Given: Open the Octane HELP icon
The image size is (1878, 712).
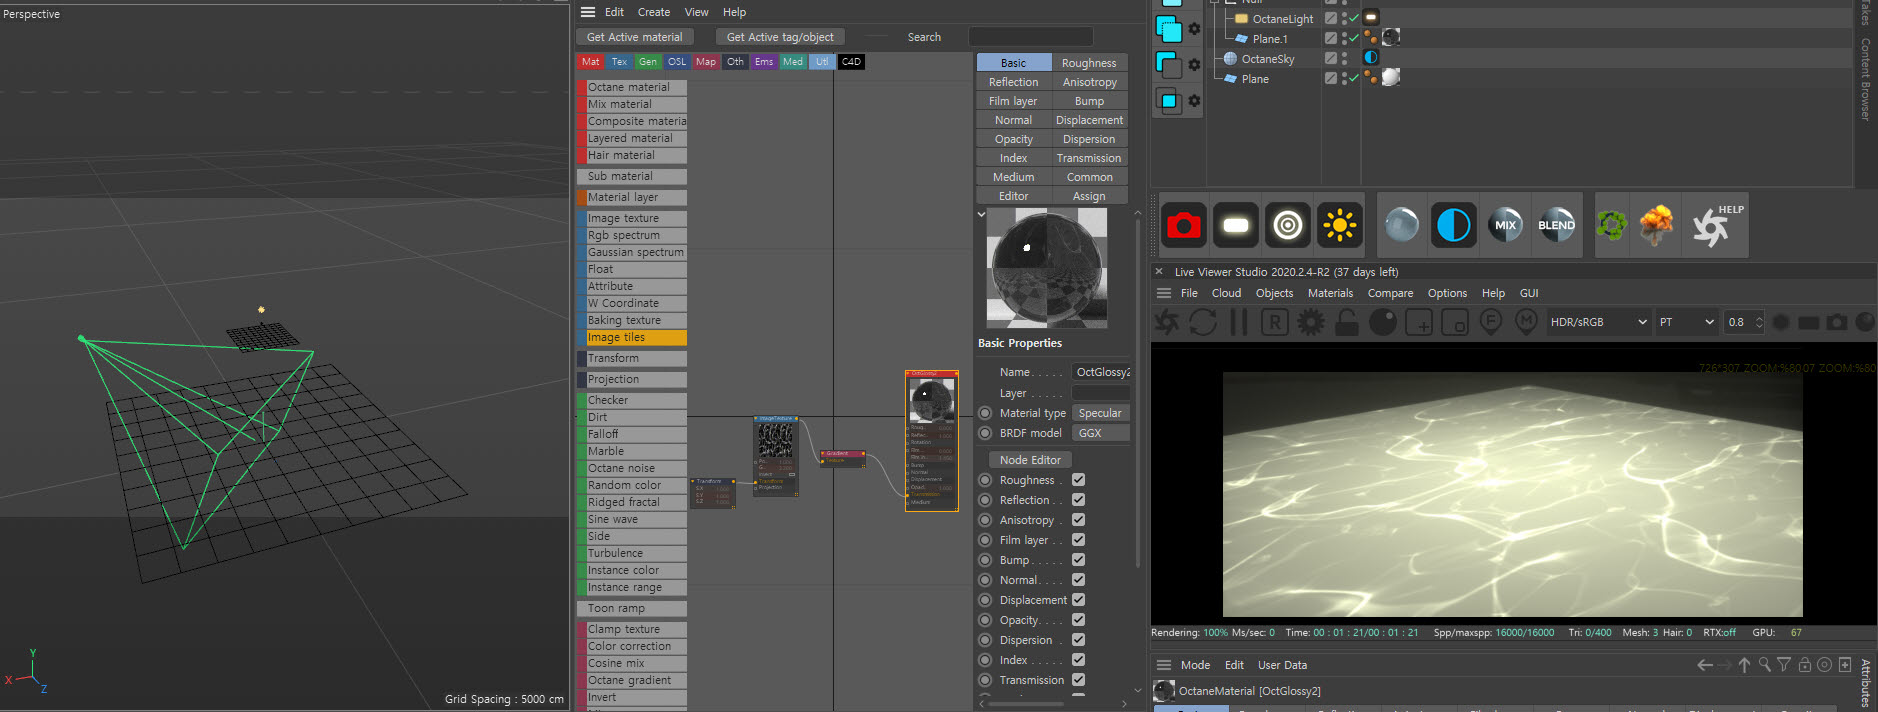Looking at the screenshot, I should pyautogui.click(x=1717, y=225).
